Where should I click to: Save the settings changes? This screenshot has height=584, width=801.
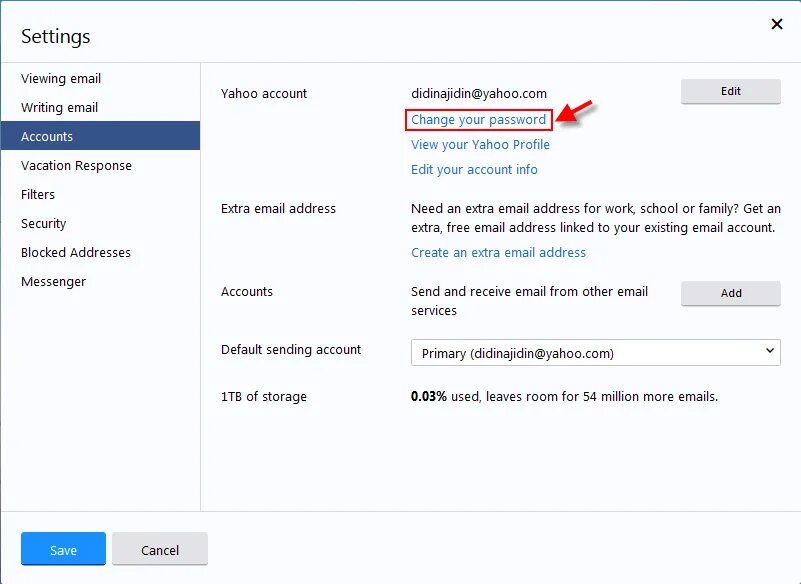click(x=63, y=549)
